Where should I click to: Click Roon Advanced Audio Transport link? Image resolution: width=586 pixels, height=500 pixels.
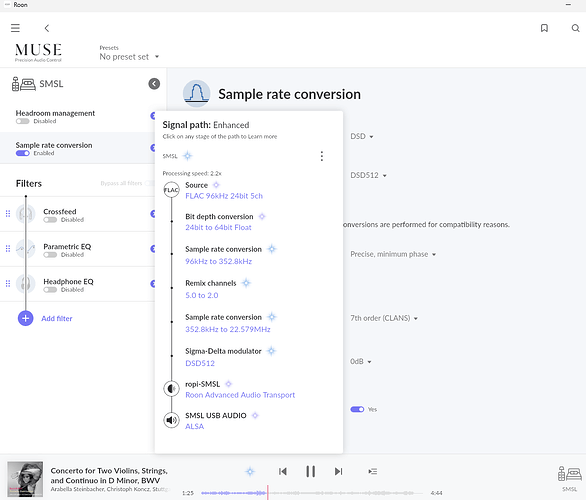(240, 395)
